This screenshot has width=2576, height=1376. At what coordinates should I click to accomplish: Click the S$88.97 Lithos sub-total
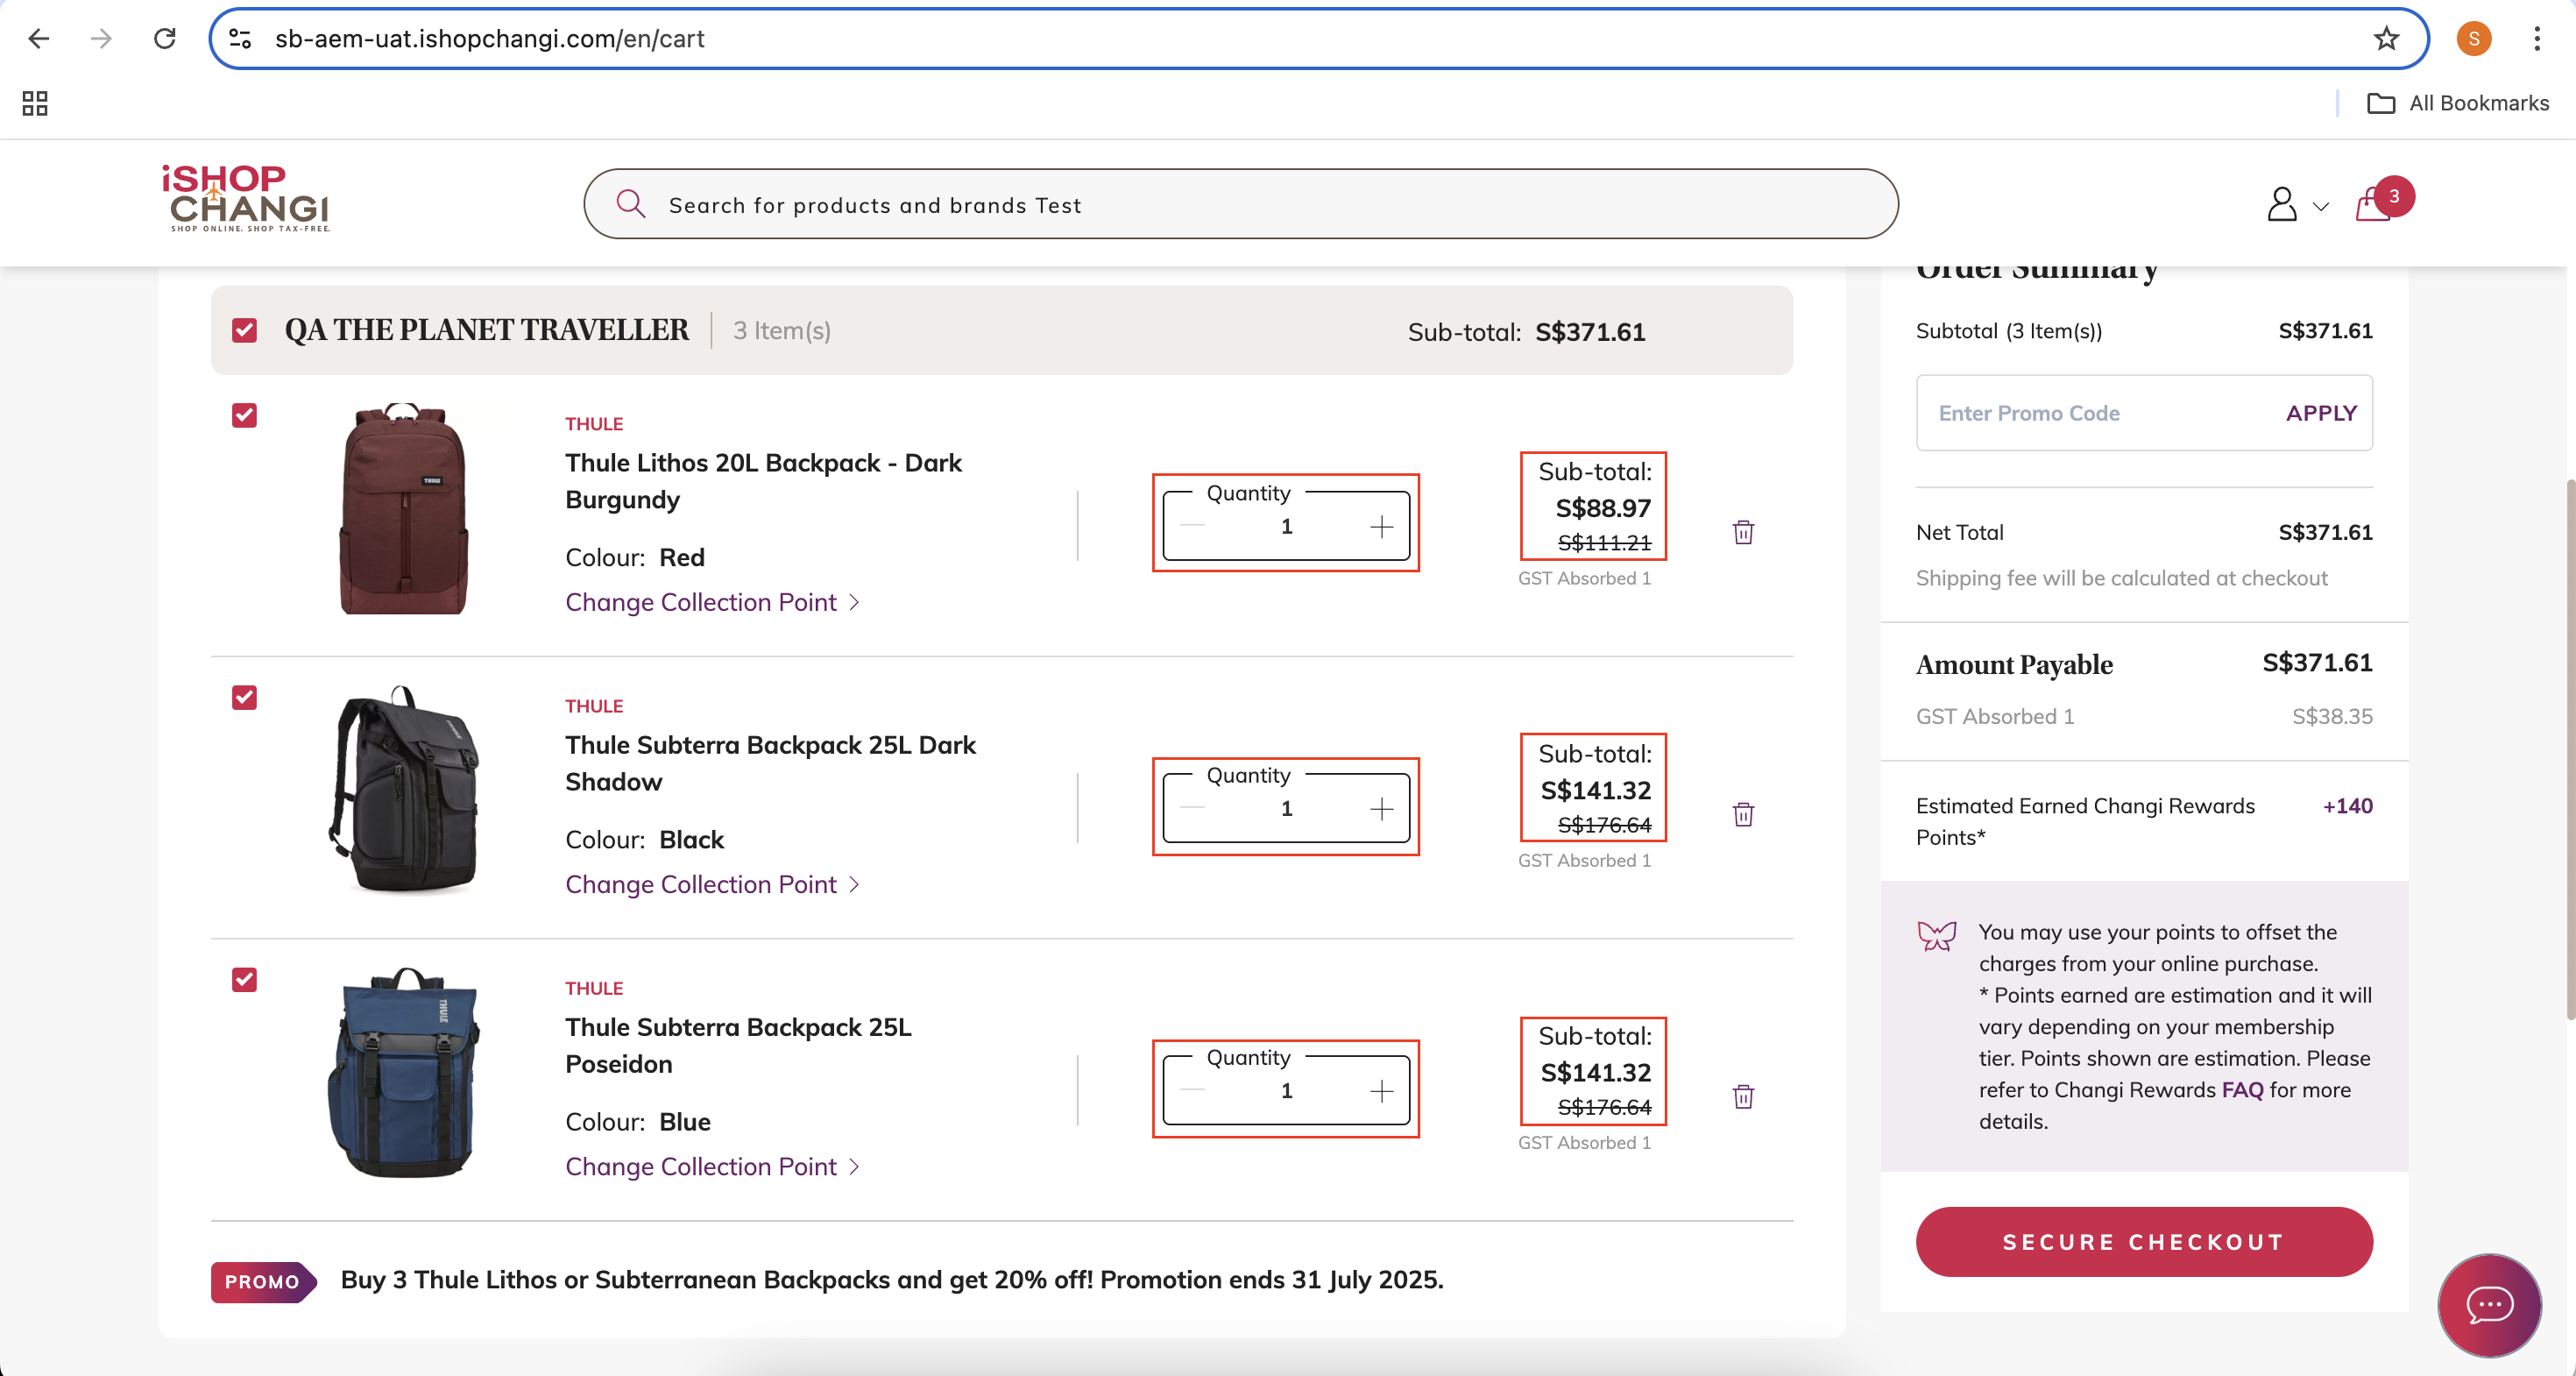click(1603, 508)
